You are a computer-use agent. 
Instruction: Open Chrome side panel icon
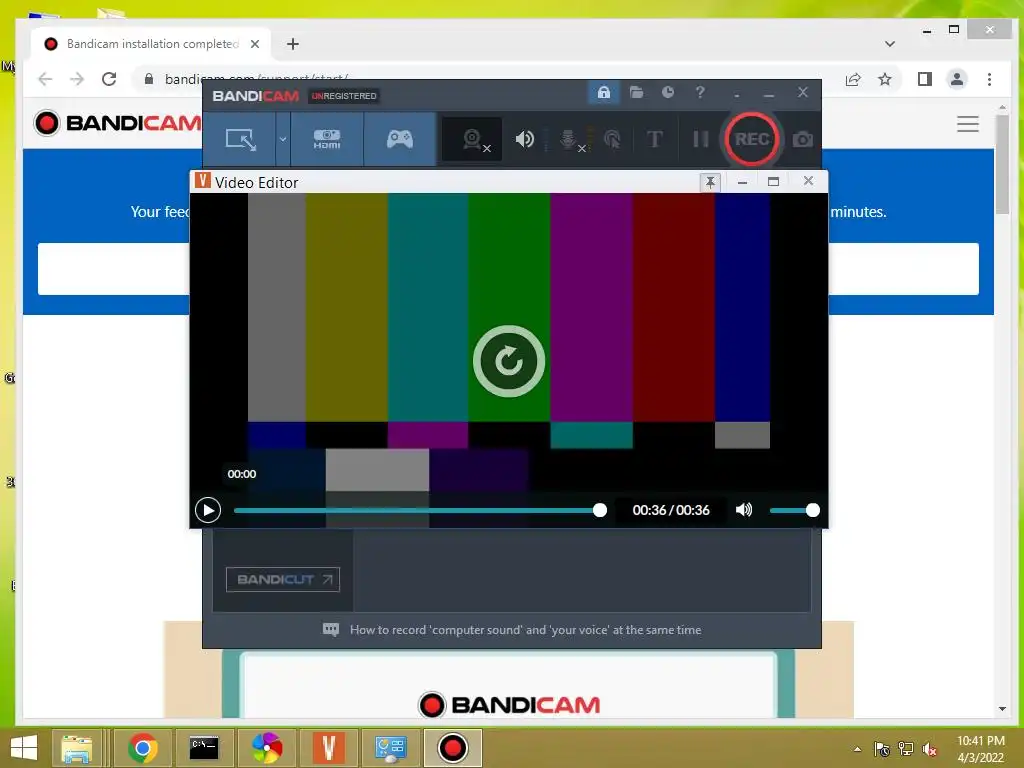point(924,79)
